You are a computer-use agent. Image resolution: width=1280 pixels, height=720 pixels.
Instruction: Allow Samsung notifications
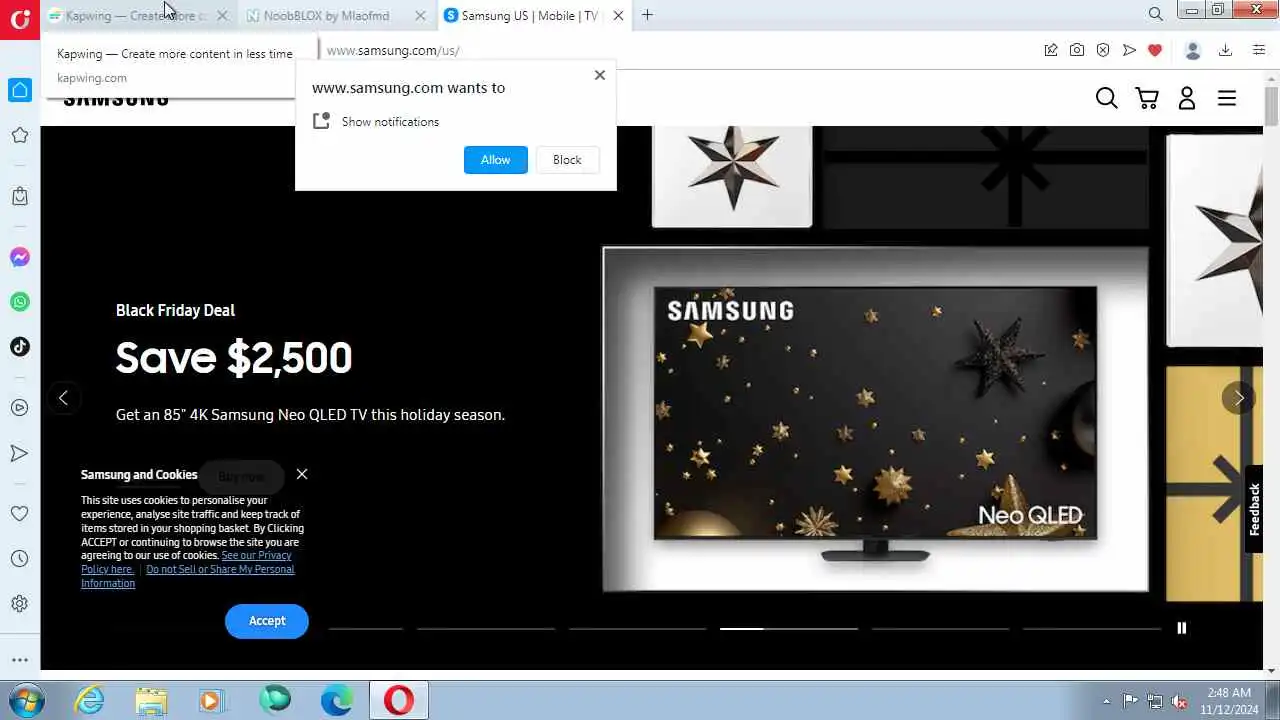tap(496, 160)
